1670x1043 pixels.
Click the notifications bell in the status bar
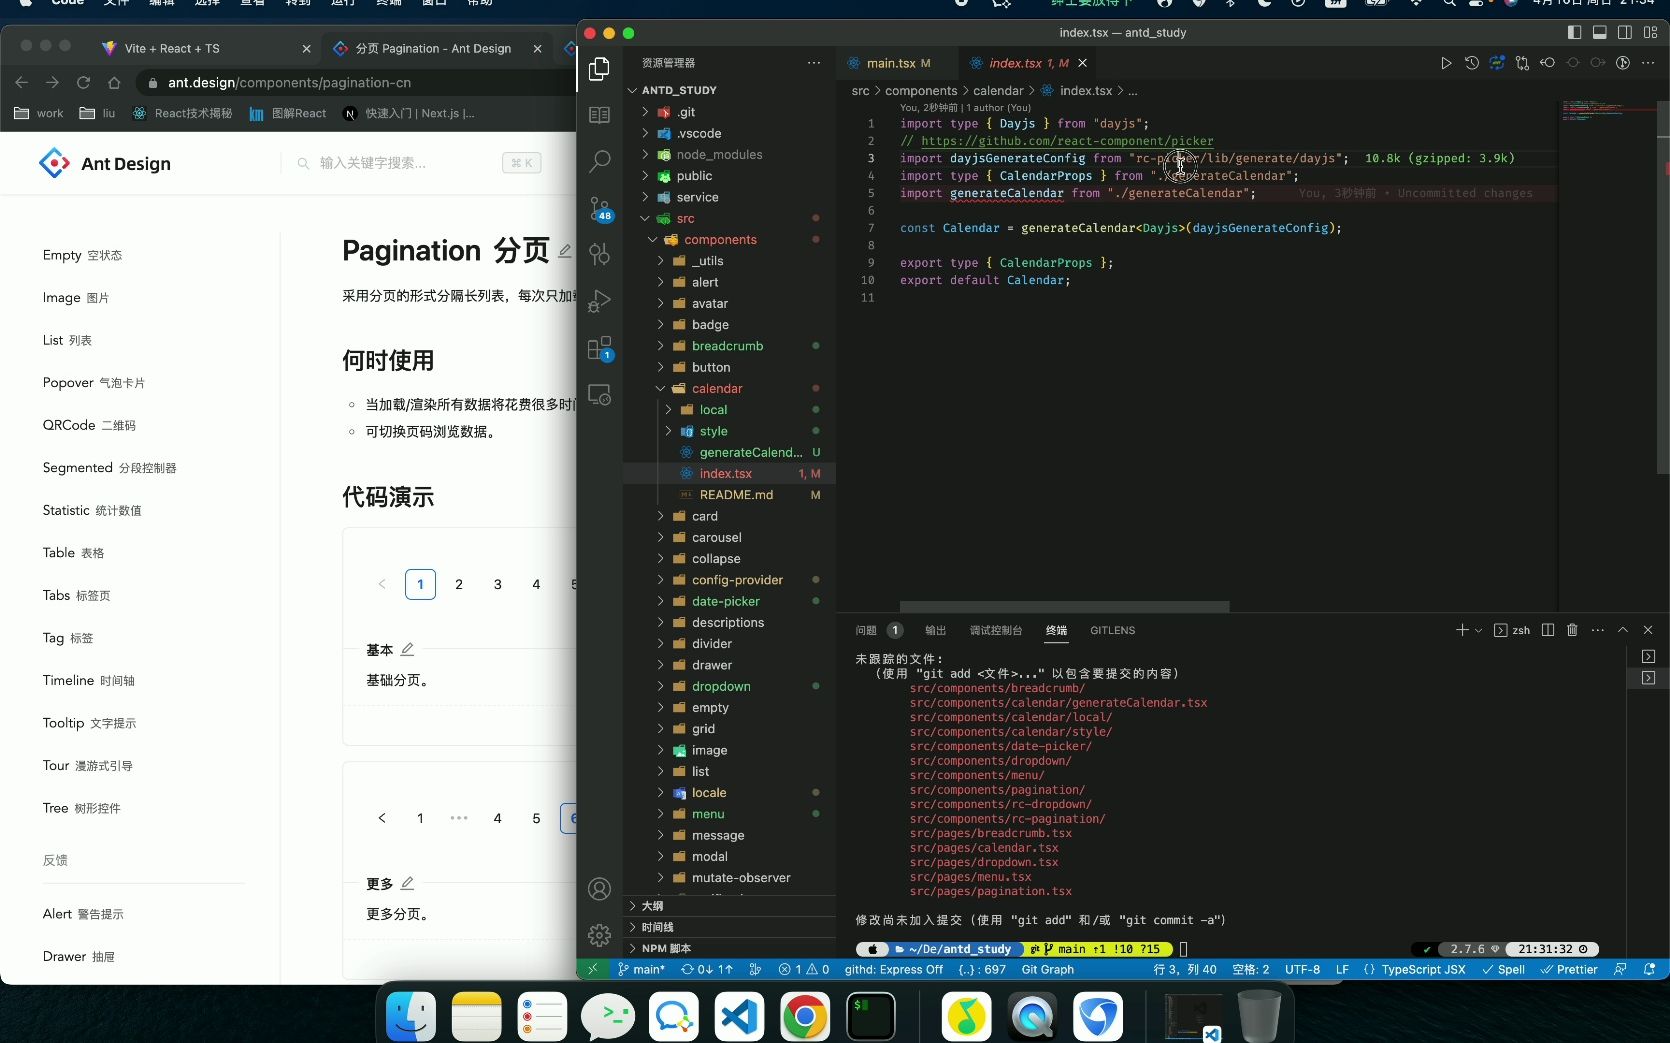coord(1650,969)
